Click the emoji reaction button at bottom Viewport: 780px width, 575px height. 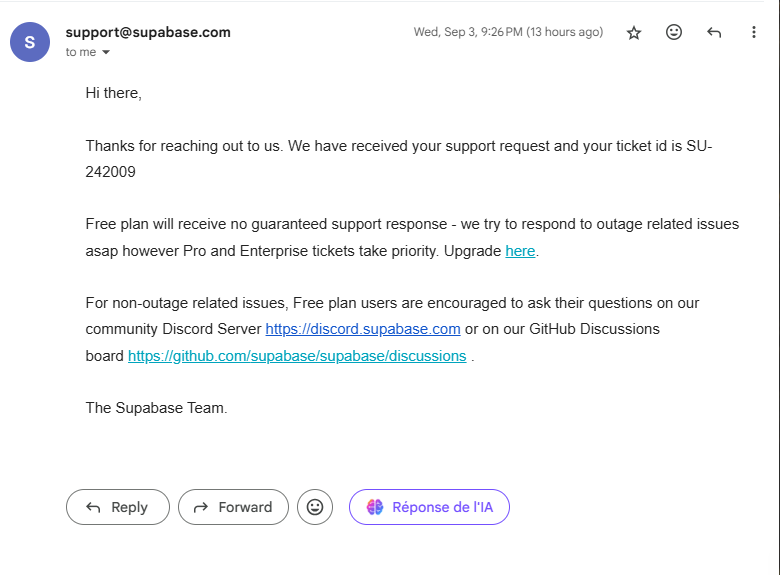point(315,507)
